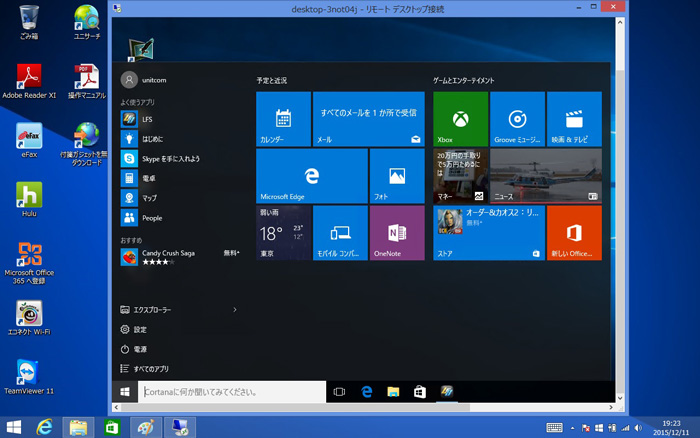Screen dimensions: 700x438
Task: Click host Windows 8 Start button
Action: [x=13, y=427]
